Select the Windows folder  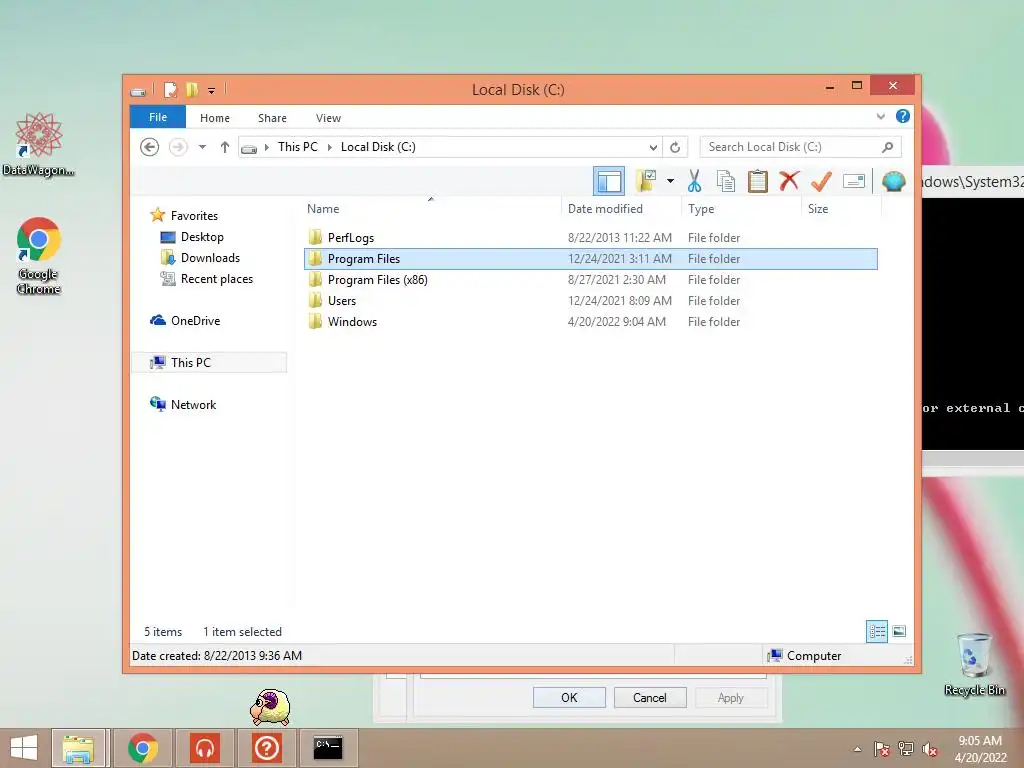(x=590, y=321)
